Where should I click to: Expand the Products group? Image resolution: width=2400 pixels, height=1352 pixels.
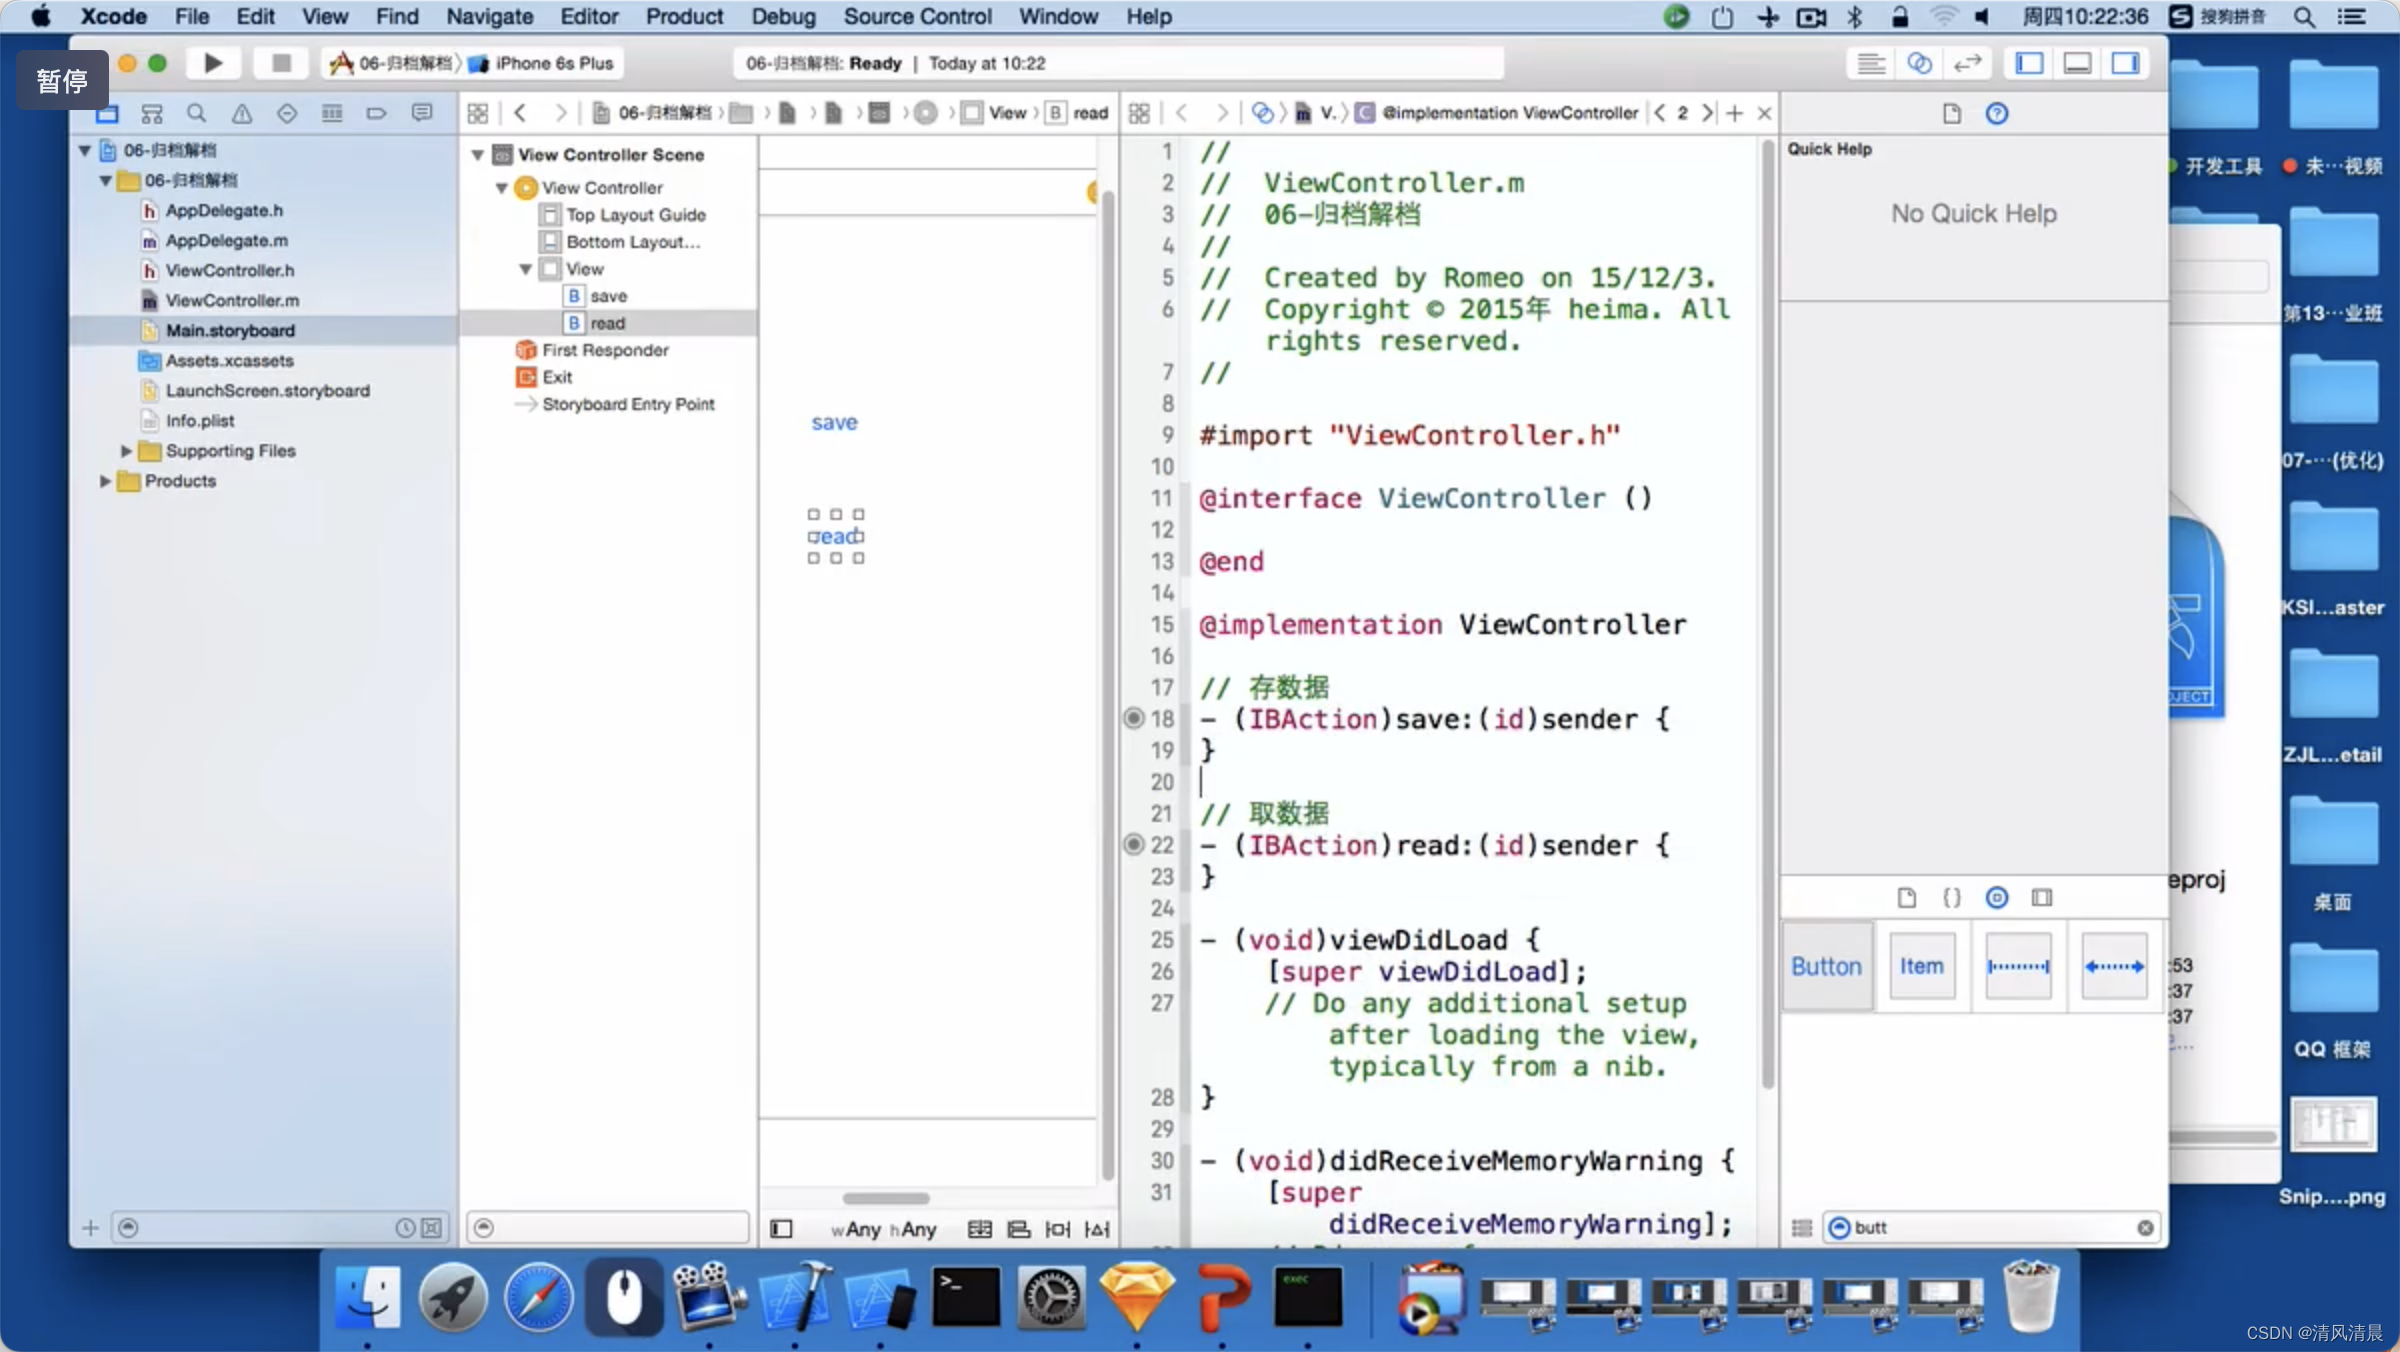pos(105,481)
